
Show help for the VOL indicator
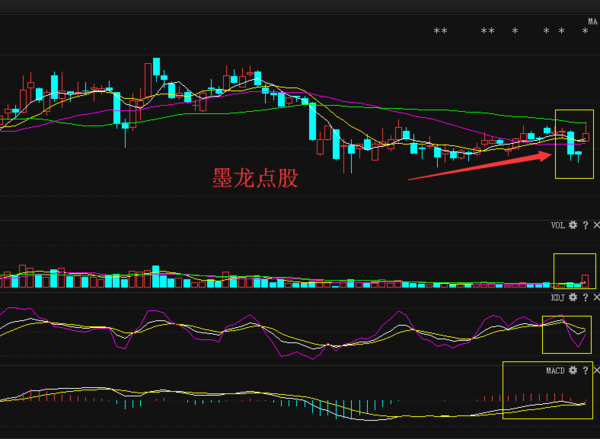(x=585, y=225)
